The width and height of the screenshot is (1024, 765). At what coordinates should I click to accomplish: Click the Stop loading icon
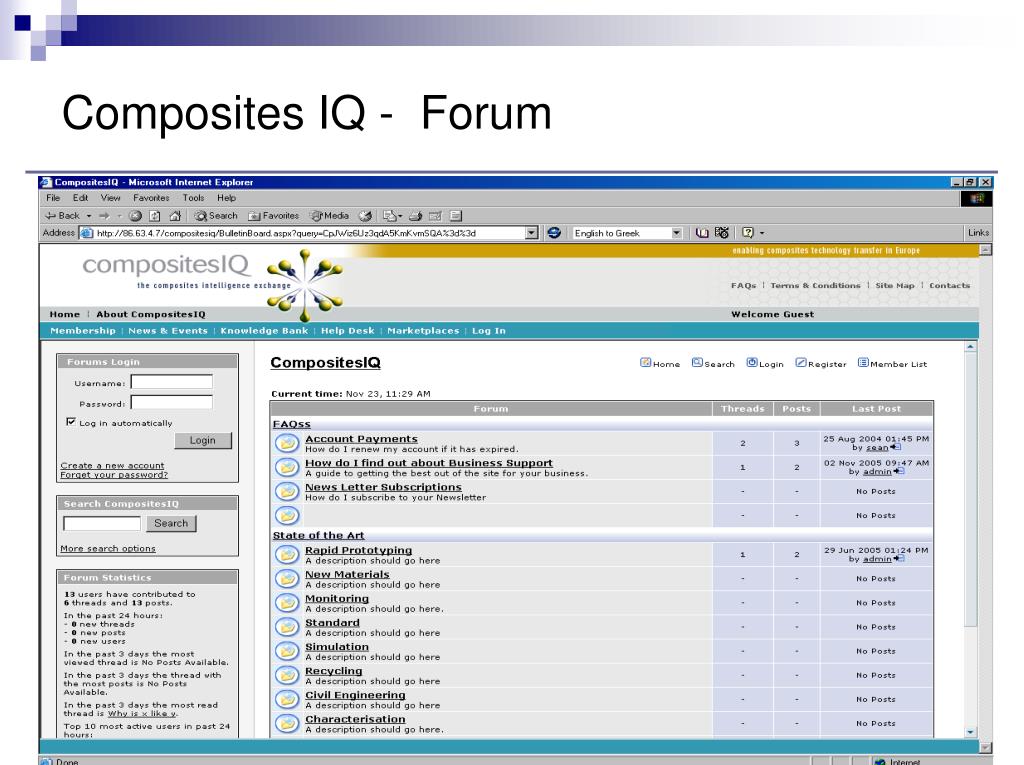135,216
